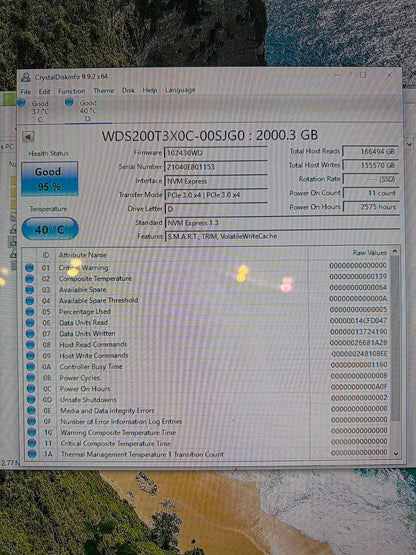
Task: Click status dot for Unsafe Shutdowns
Action: (31, 400)
